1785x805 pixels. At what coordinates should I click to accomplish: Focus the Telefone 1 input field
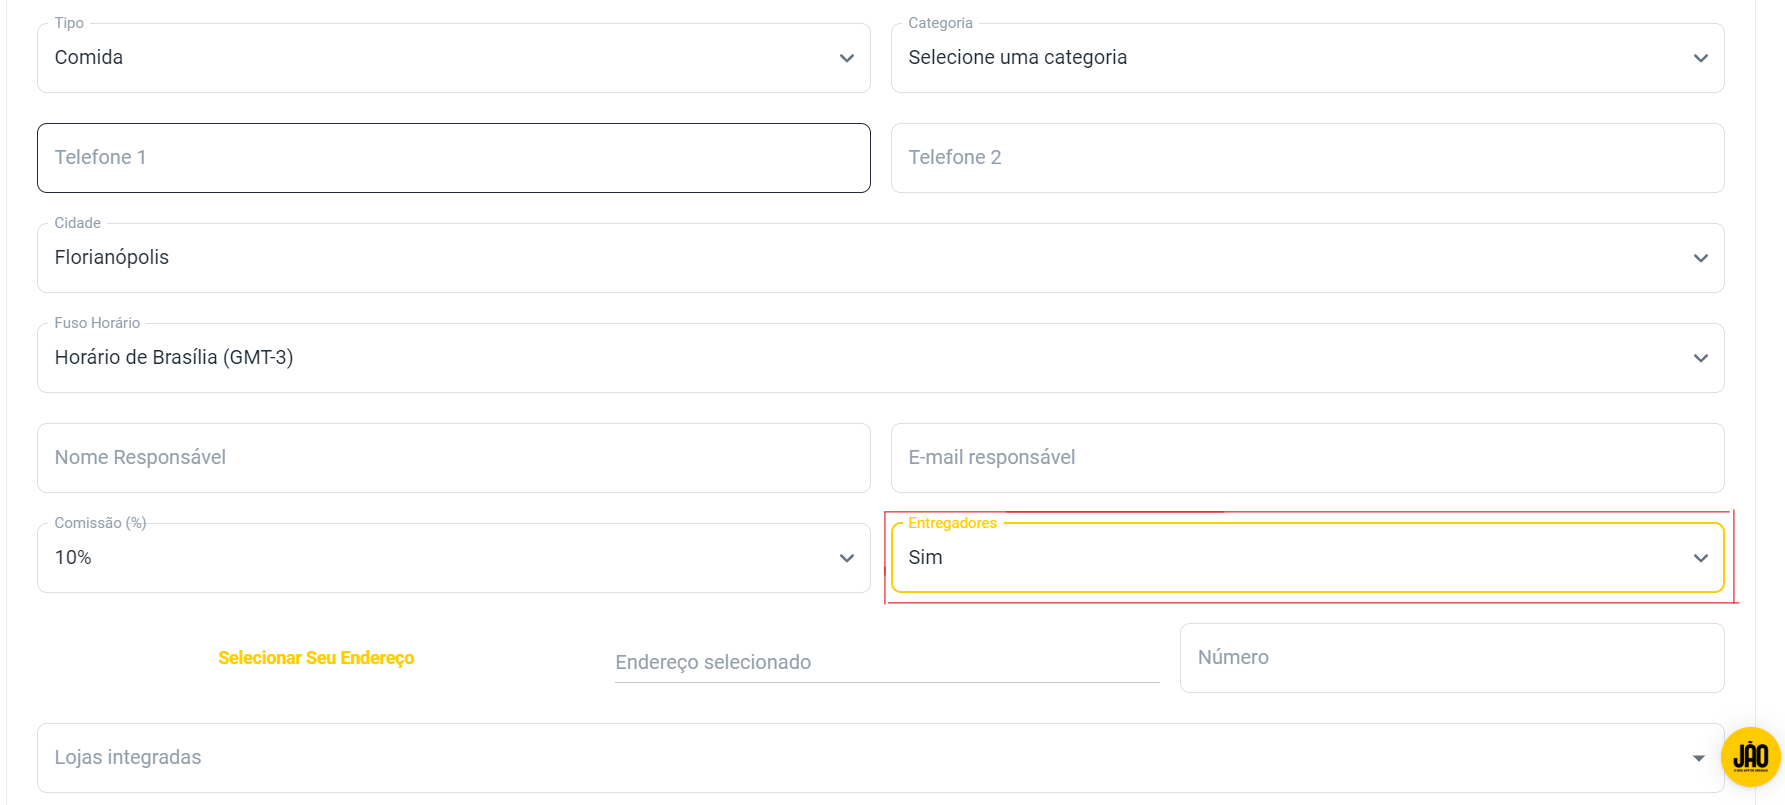[x=453, y=158]
